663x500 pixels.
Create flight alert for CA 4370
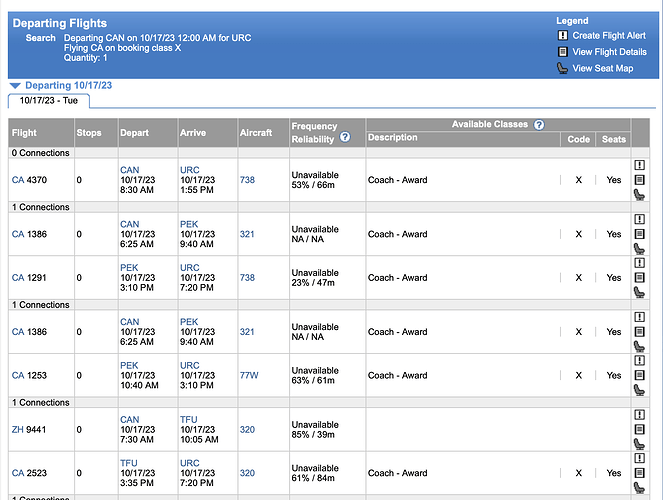[639, 165]
